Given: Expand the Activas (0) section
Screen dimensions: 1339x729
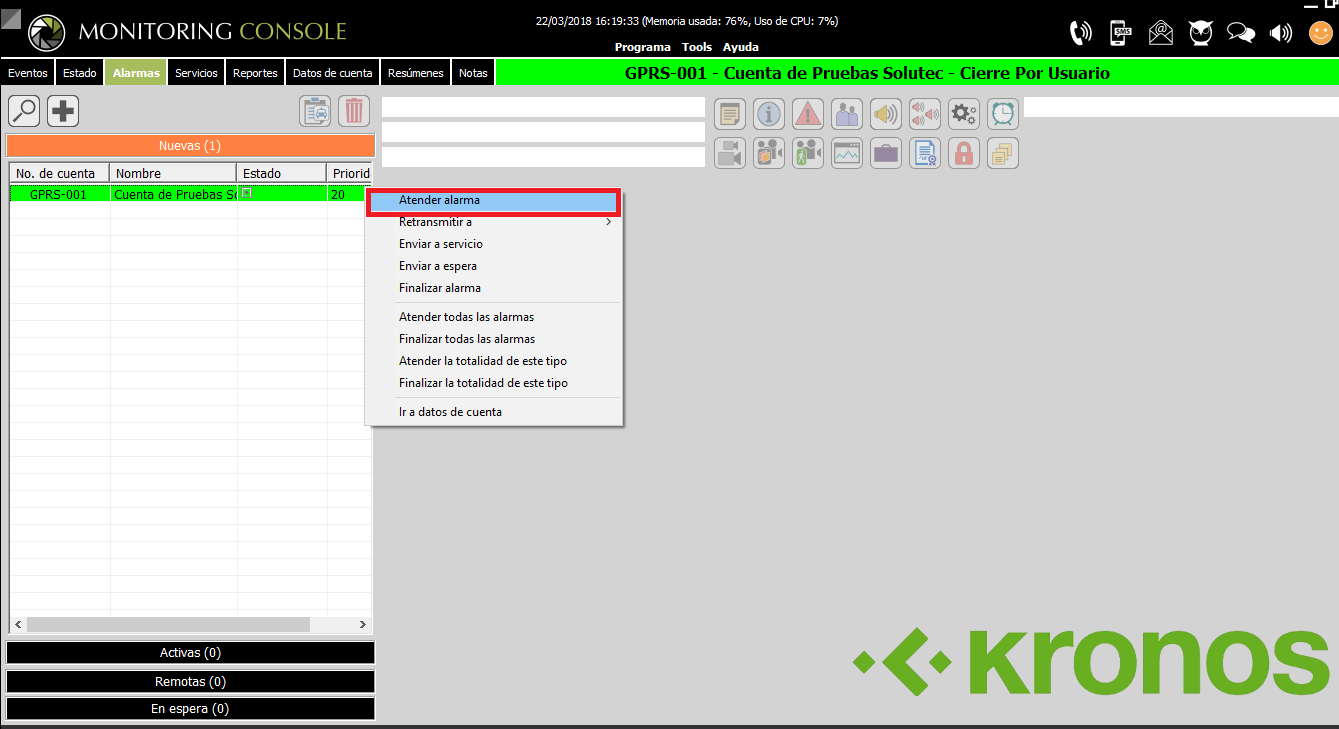Looking at the screenshot, I should coord(190,653).
